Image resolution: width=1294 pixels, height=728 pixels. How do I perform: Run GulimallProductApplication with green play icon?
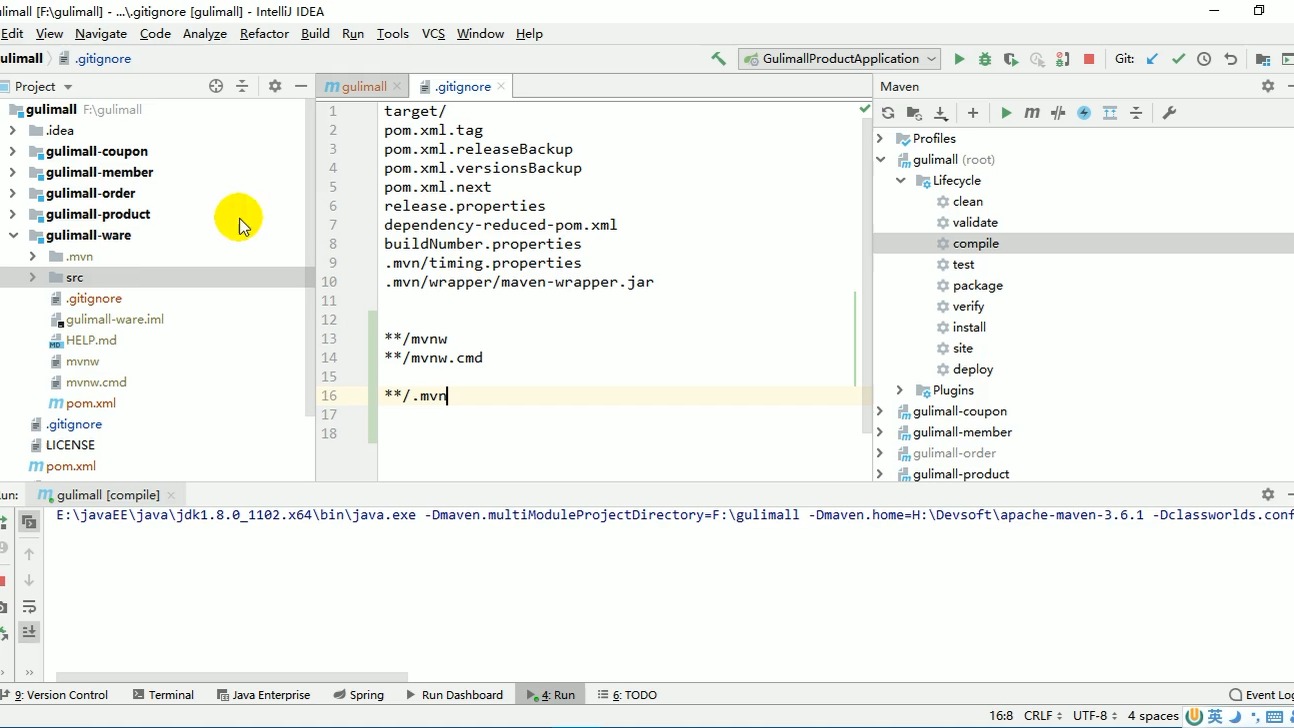tap(959, 59)
